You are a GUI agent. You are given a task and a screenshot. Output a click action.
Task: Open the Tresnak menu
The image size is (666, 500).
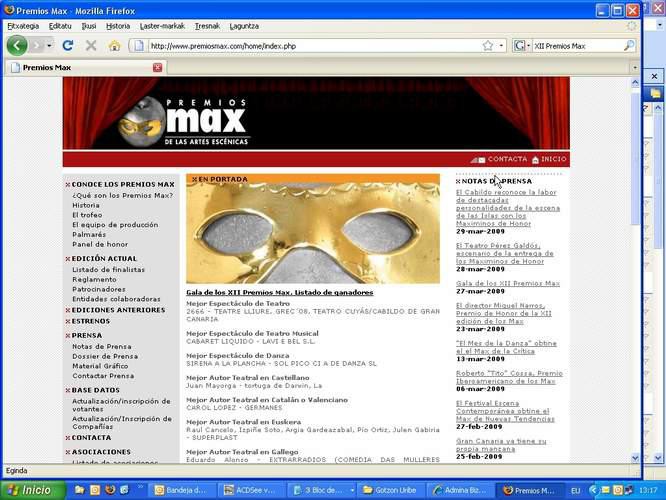click(x=207, y=26)
